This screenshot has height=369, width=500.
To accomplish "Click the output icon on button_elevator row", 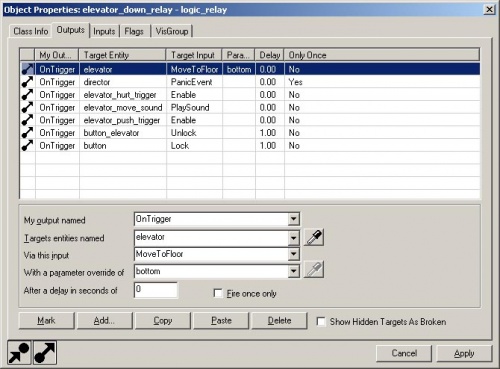I will pyautogui.click(x=27, y=133).
